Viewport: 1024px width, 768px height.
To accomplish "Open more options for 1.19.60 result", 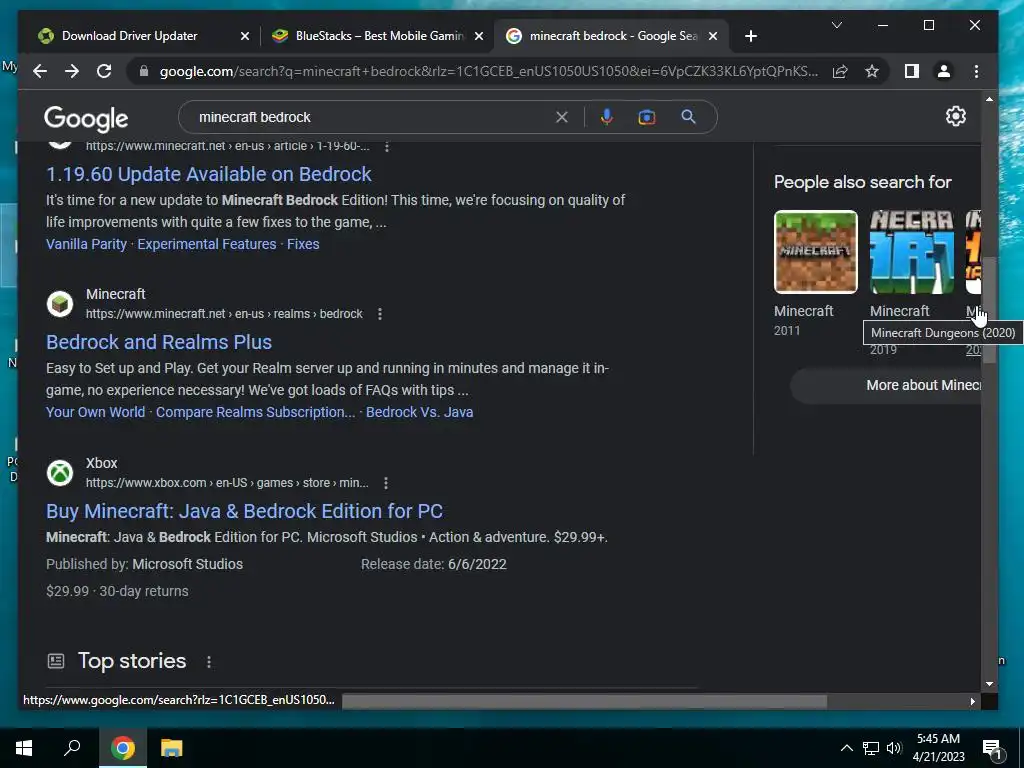I will point(387,146).
